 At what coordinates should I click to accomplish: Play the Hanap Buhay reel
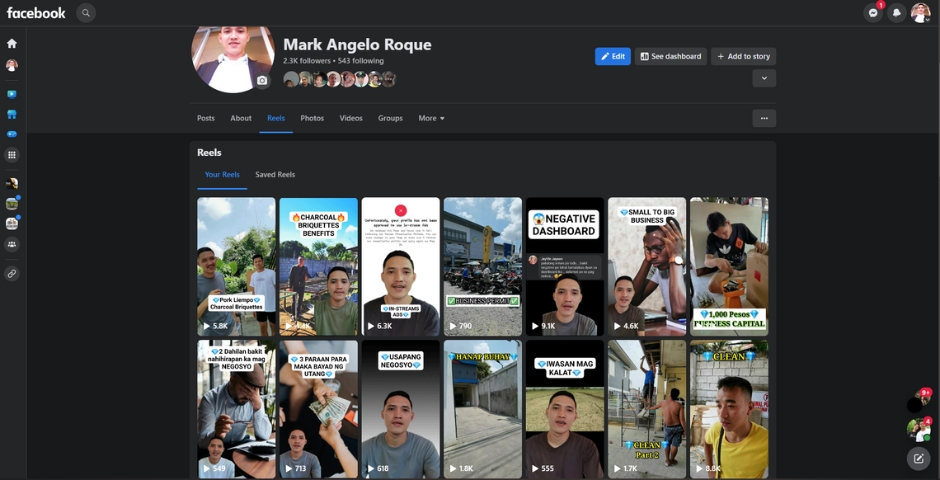tap(483, 409)
